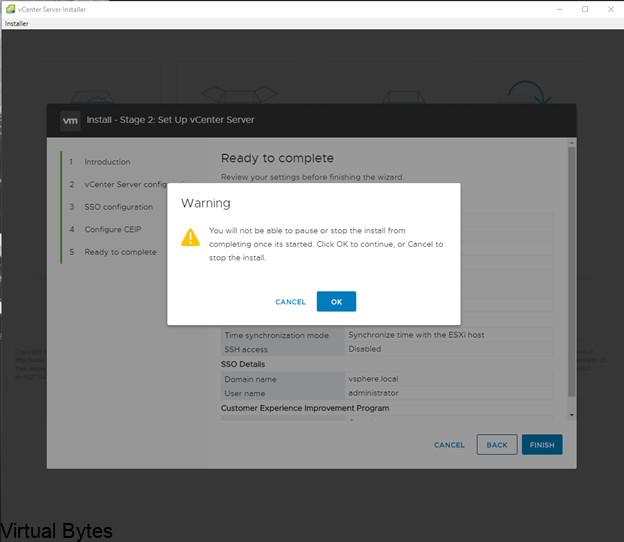Click the 'Domain name' label cell
This screenshot has height=542, width=624.
point(283,379)
